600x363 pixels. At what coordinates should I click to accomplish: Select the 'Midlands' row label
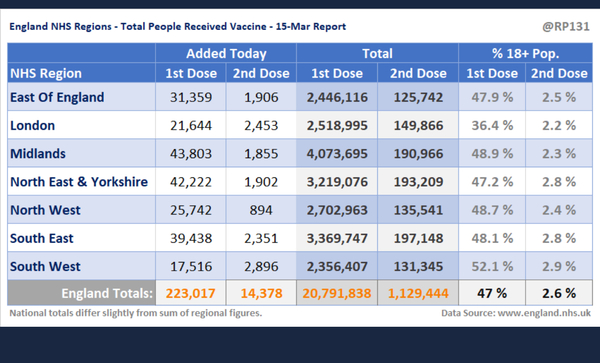38,154
